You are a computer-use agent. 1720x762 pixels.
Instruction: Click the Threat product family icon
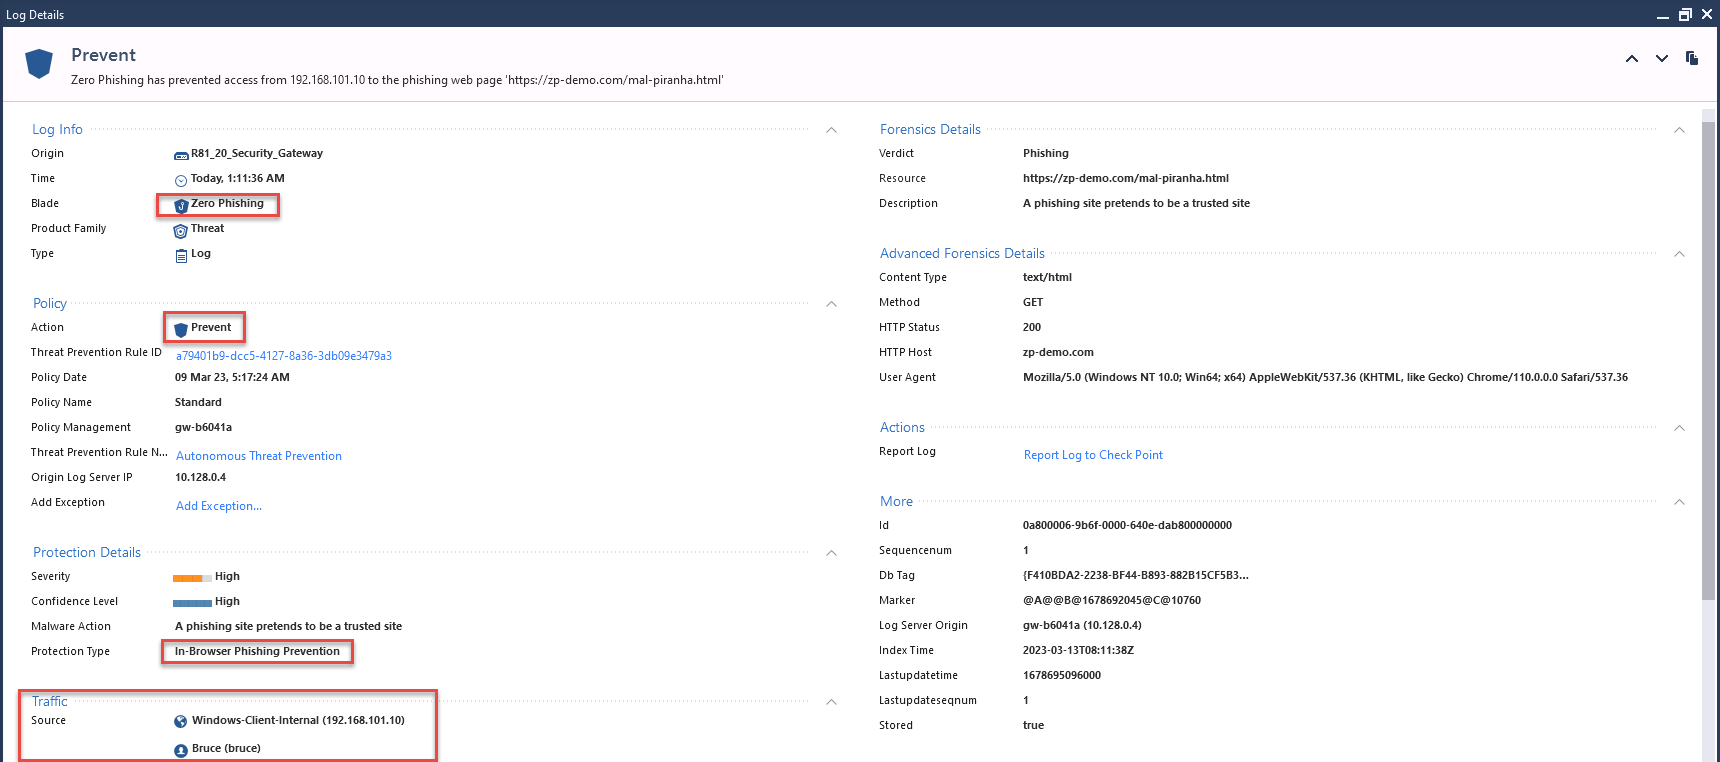point(181,230)
